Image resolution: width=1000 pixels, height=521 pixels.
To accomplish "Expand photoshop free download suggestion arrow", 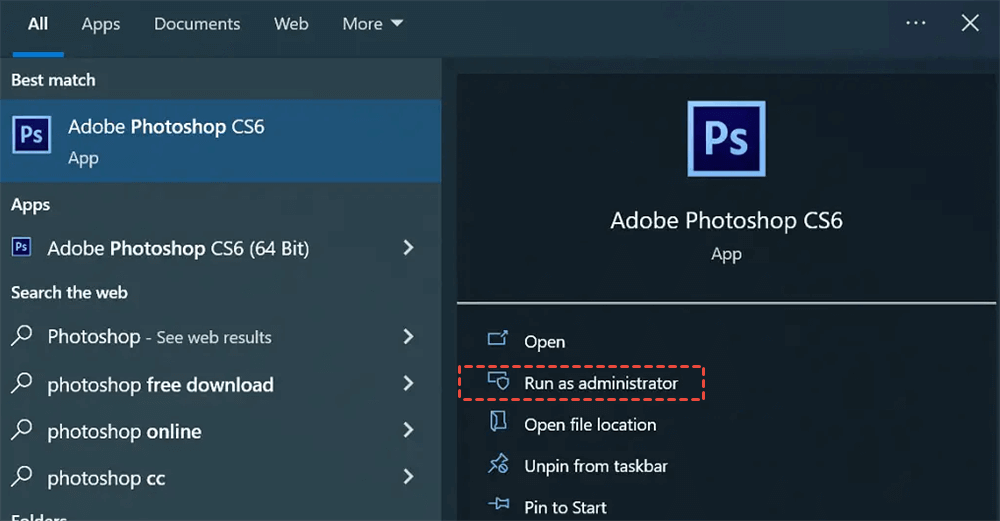I will pyautogui.click(x=408, y=384).
